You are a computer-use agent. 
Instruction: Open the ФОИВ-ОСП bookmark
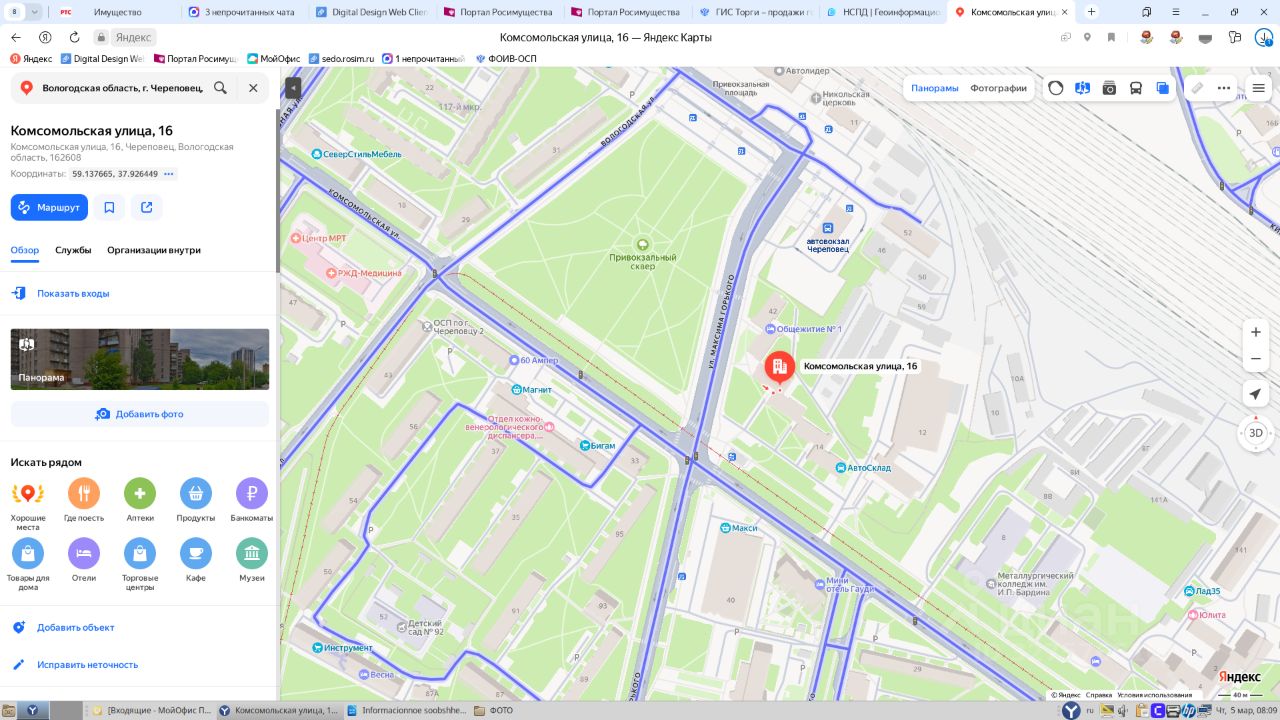[x=506, y=59]
